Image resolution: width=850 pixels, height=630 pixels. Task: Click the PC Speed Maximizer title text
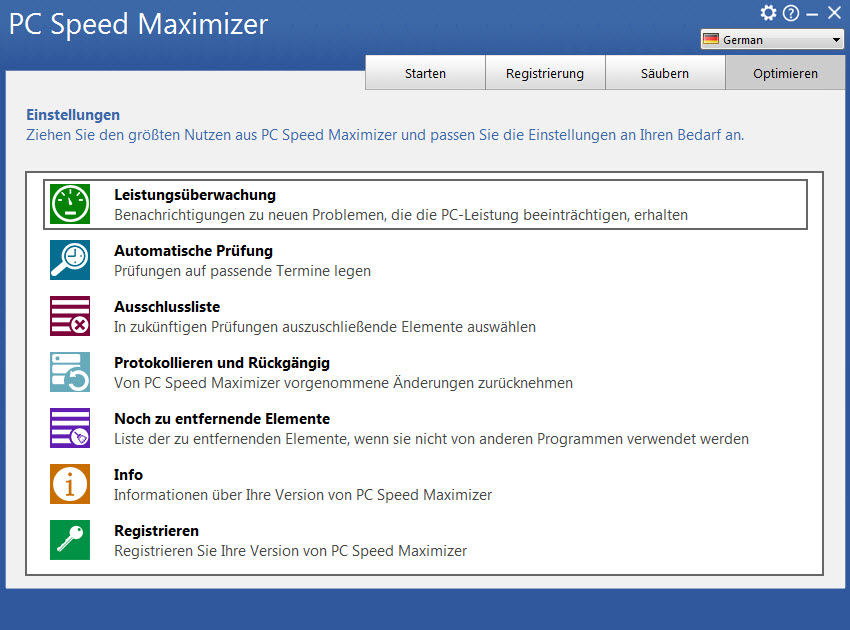coord(139,24)
